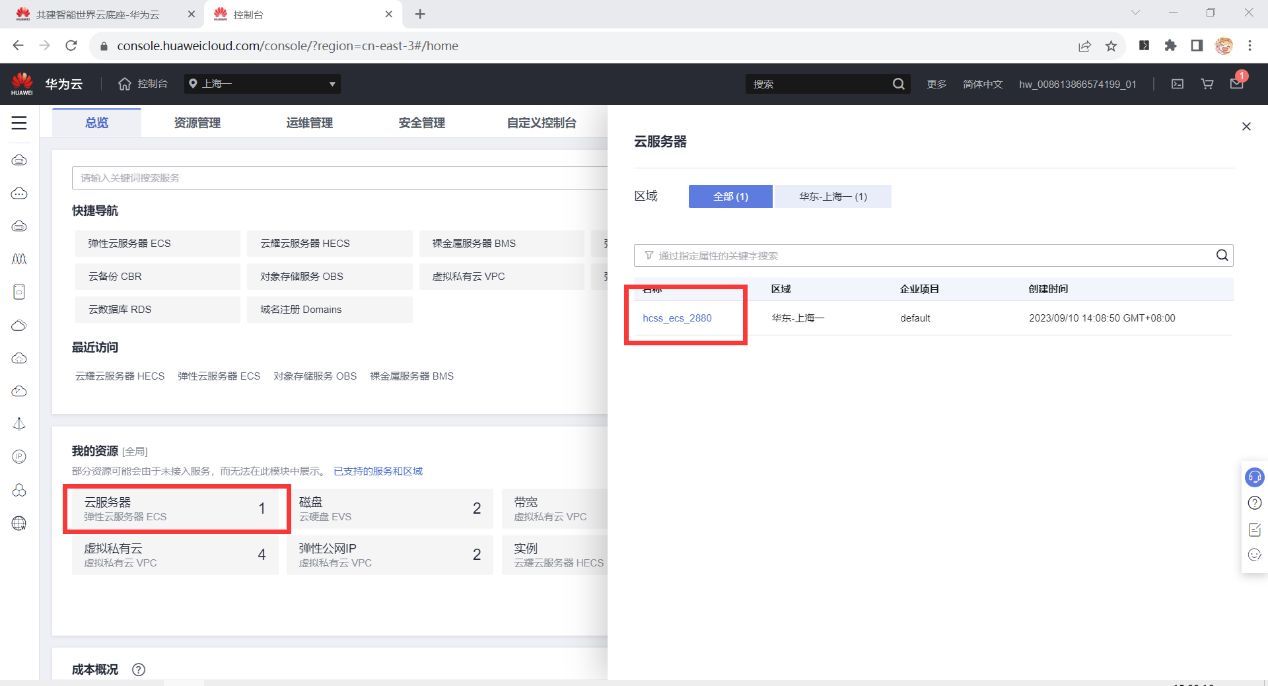Switch to the 资源管理 tab
This screenshot has width=1268, height=686.
197,123
